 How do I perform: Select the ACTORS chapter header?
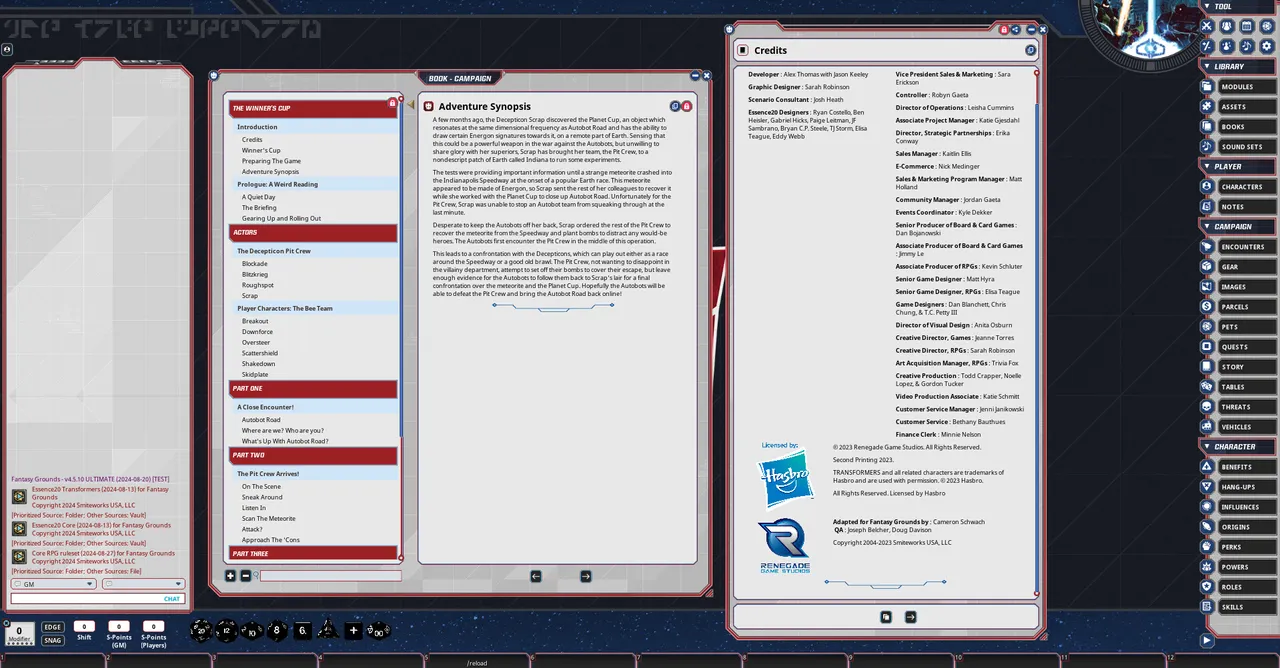(x=313, y=233)
